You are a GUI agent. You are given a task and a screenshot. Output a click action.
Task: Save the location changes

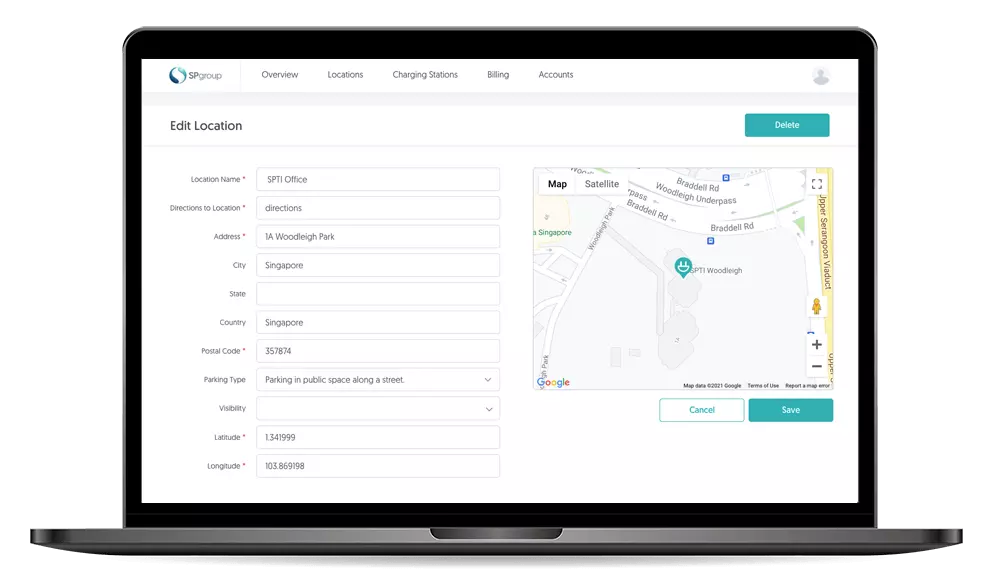791,410
